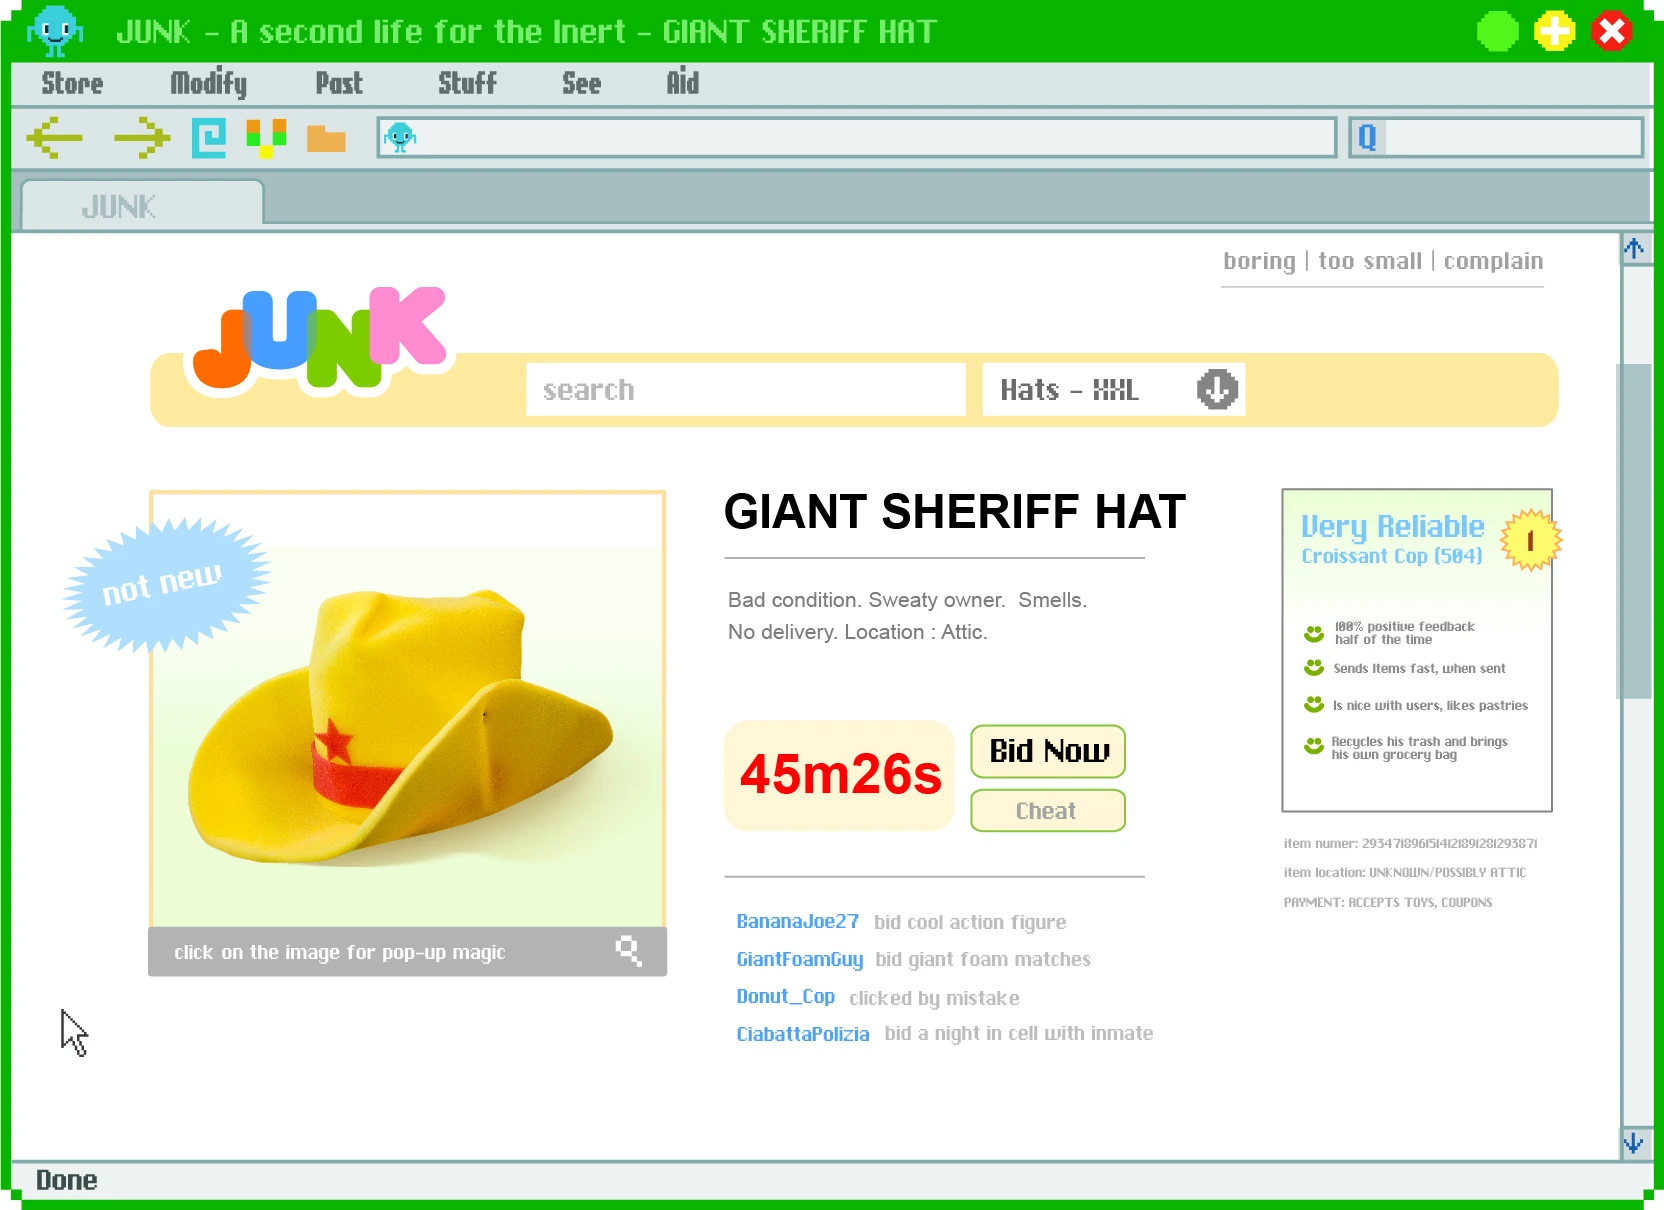Screen dimensions: 1664x1210
Task: Open the Store menu
Action: 72,84
